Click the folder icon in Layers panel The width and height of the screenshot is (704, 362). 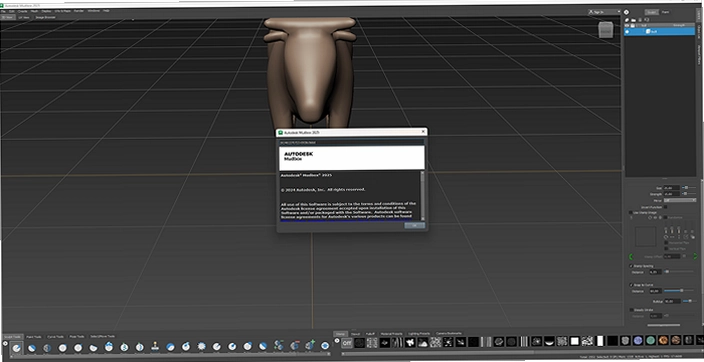pos(633,20)
